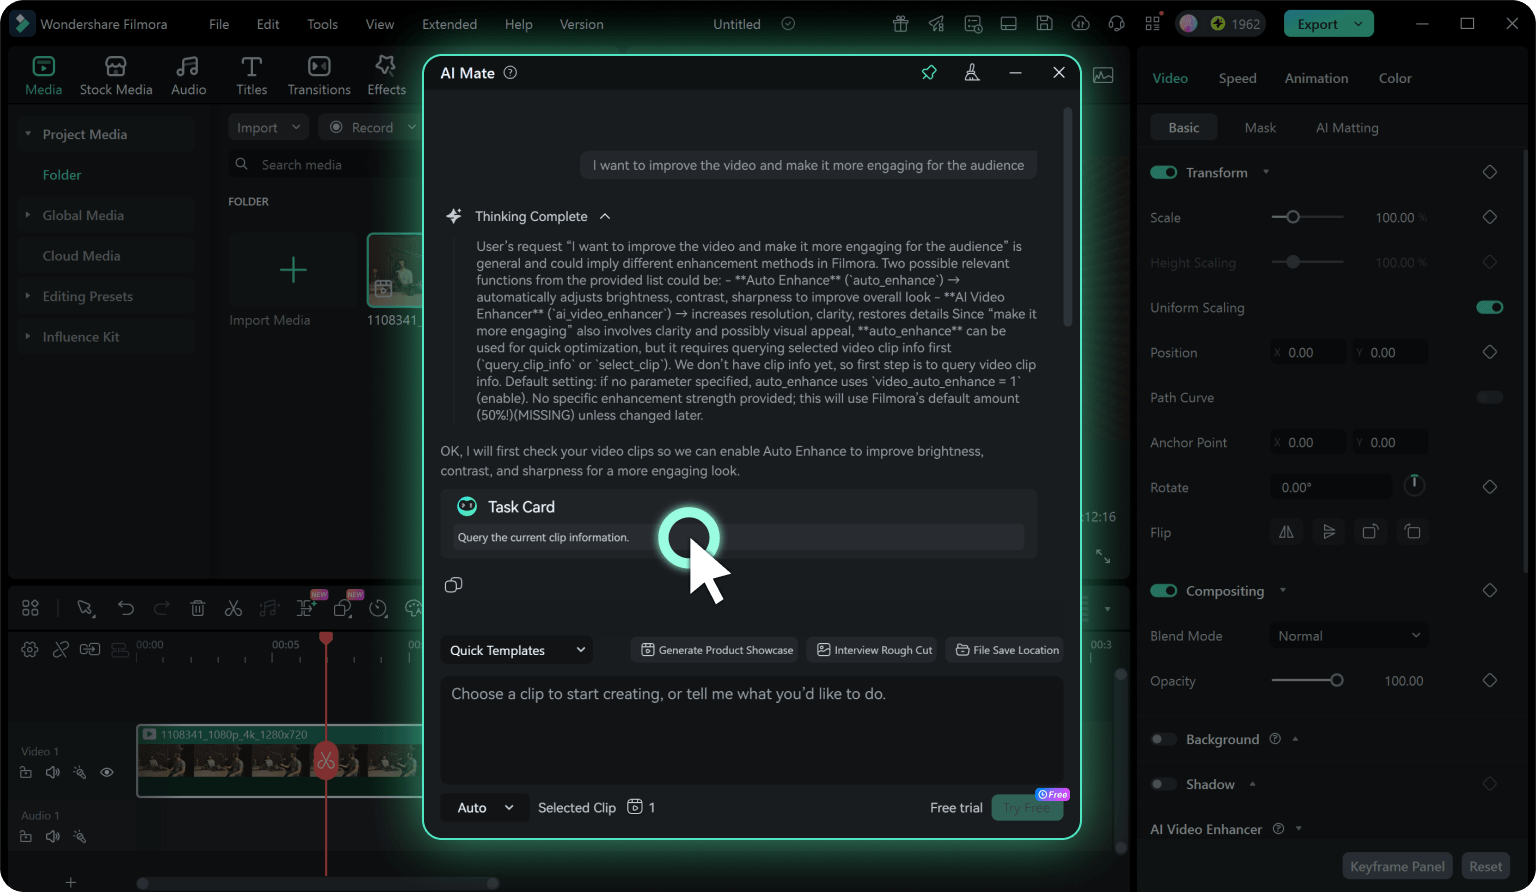Add keyframe for Opacity
The width and height of the screenshot is (1536, 892).
[1490, 680]
